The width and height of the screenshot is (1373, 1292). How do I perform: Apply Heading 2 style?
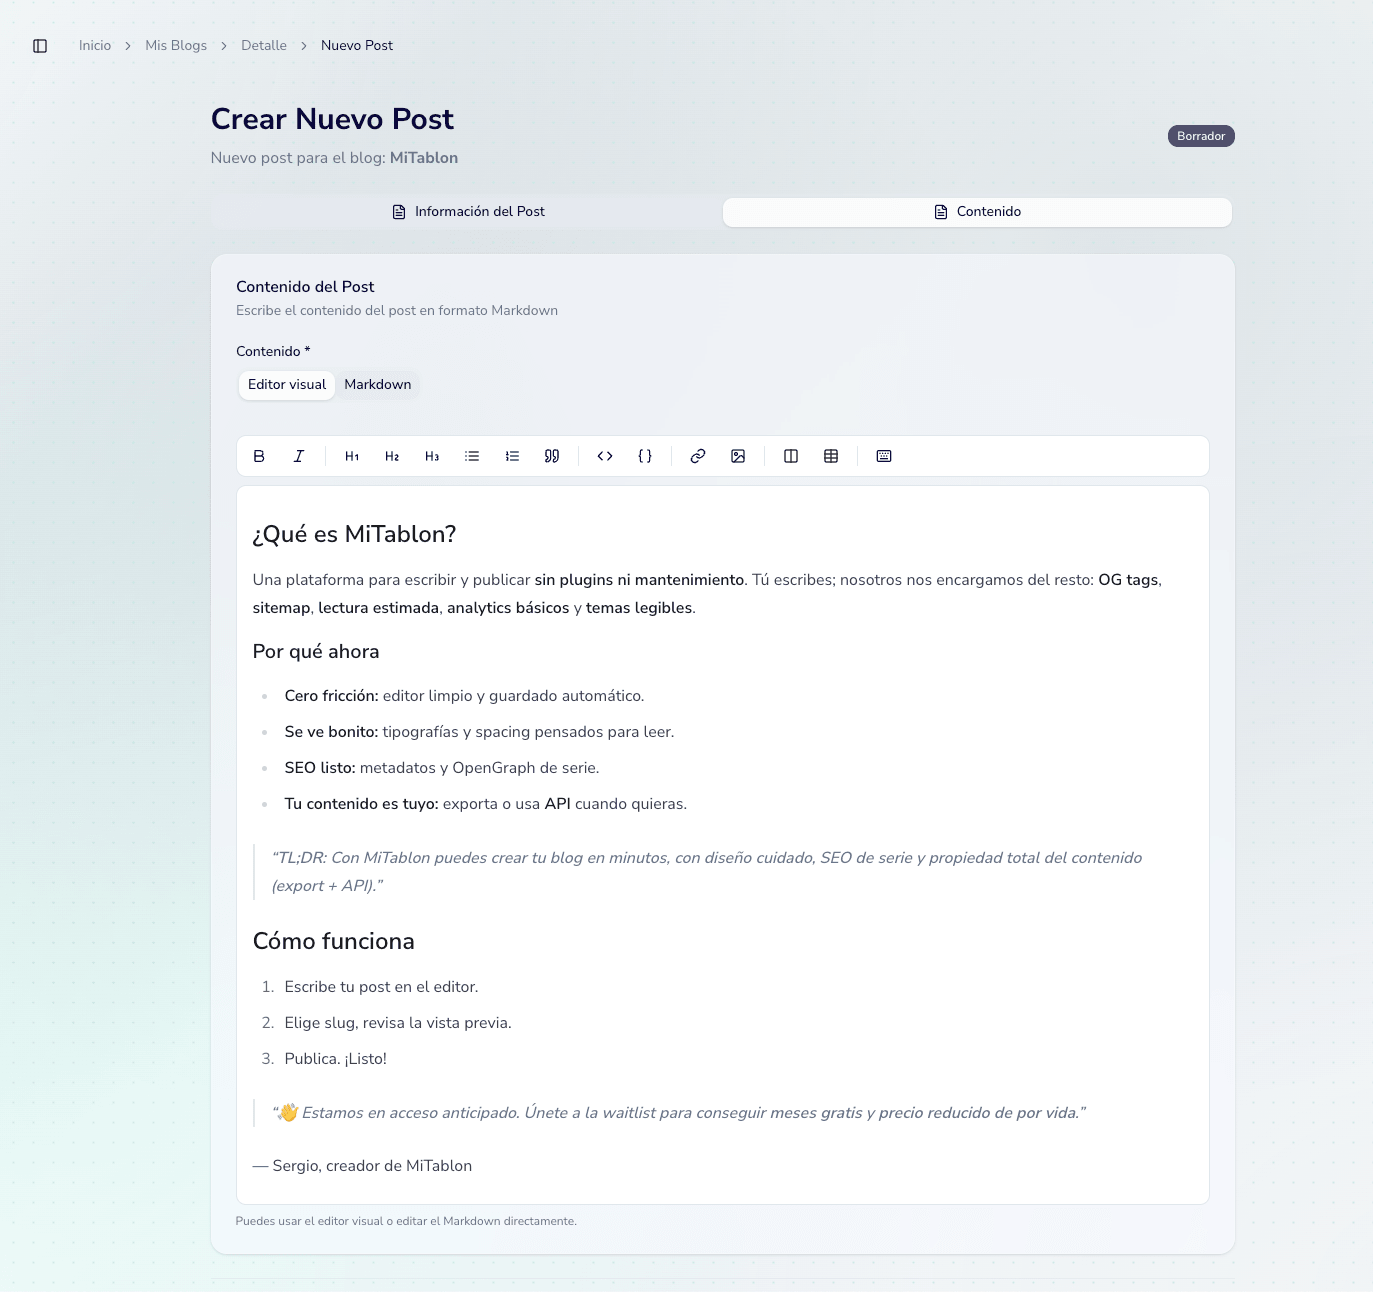(x=392, y=456)
